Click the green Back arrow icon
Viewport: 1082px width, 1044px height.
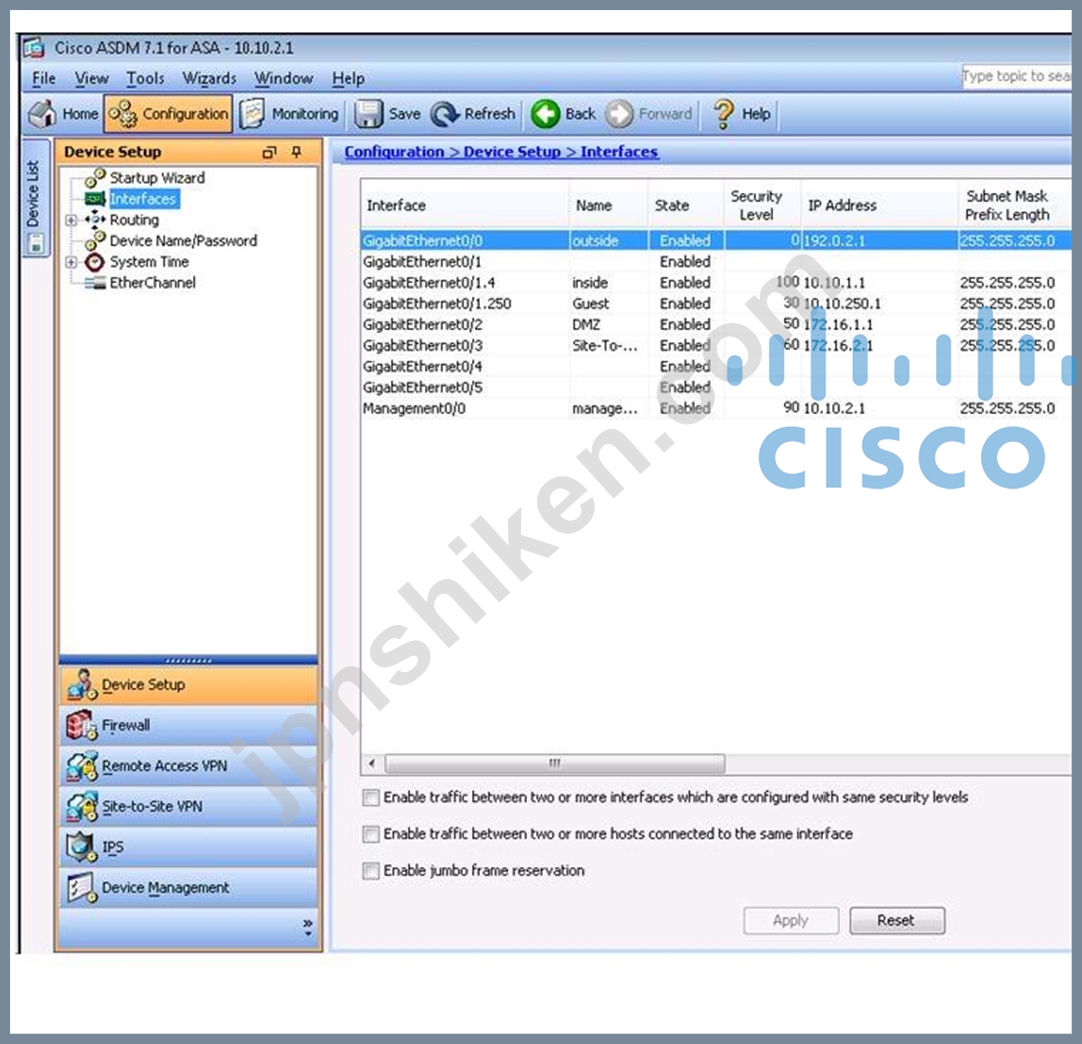point(545,114)
